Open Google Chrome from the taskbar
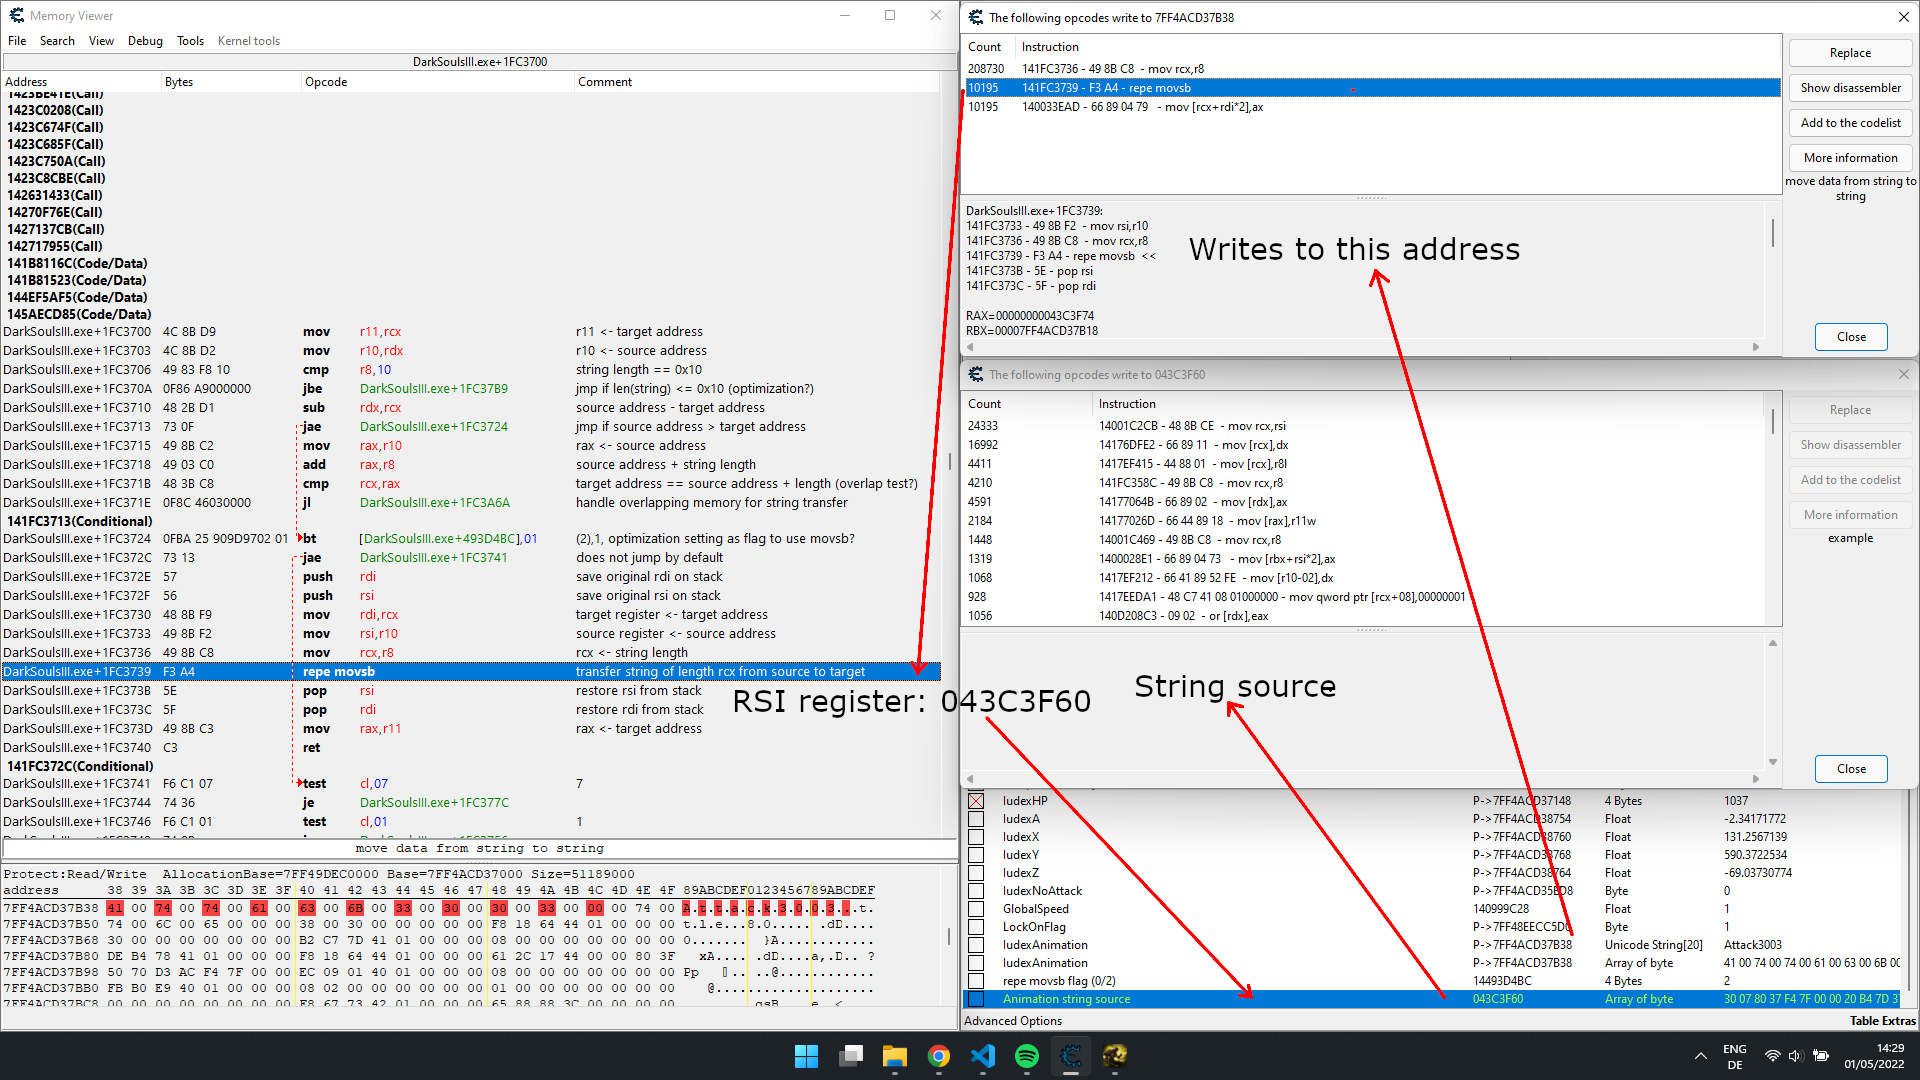 [x=938, y=1056]
